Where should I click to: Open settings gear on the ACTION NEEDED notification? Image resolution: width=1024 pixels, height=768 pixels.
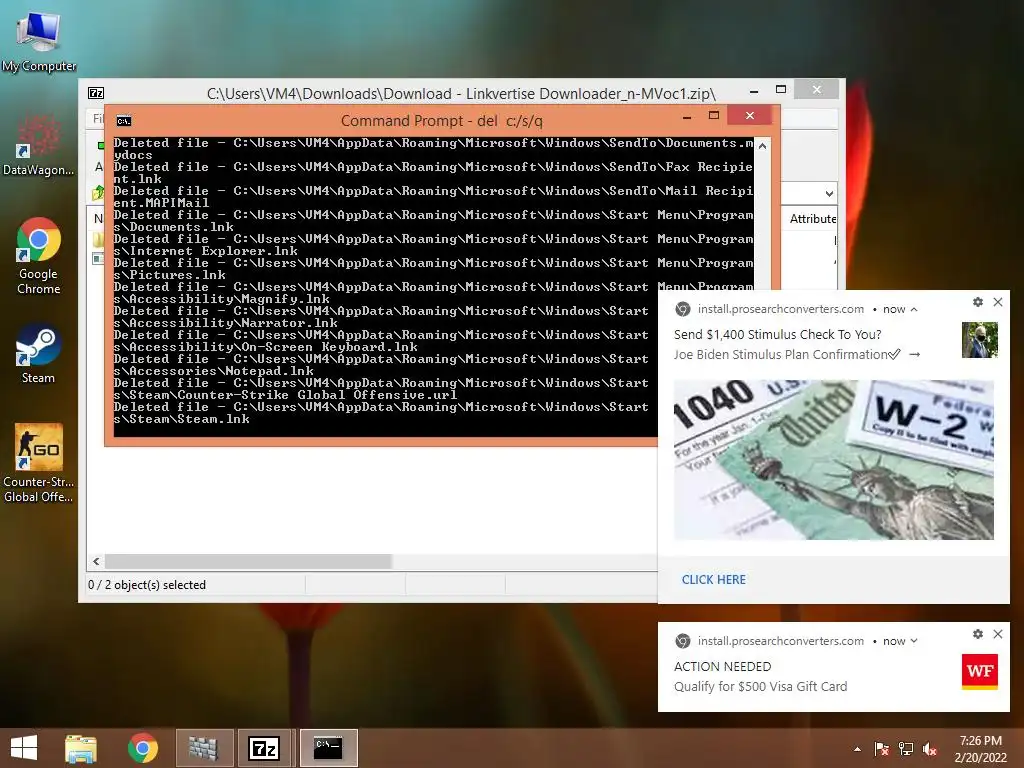coord(978,634)
